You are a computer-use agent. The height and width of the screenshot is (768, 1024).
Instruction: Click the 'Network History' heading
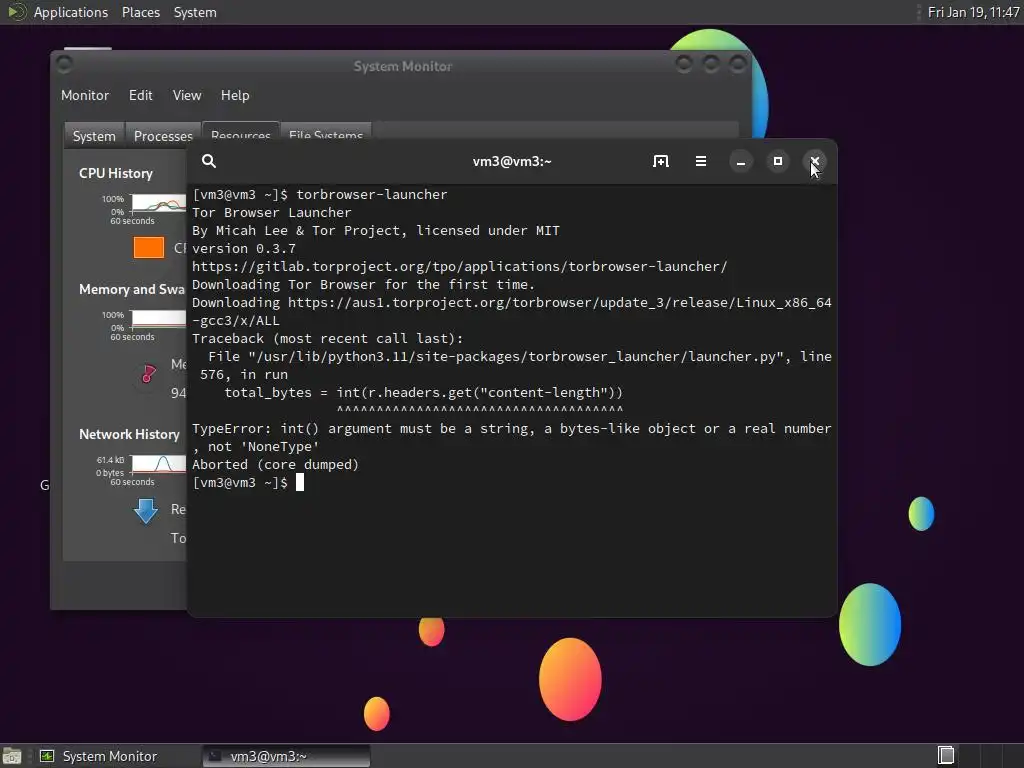click(x=129, y=434)
